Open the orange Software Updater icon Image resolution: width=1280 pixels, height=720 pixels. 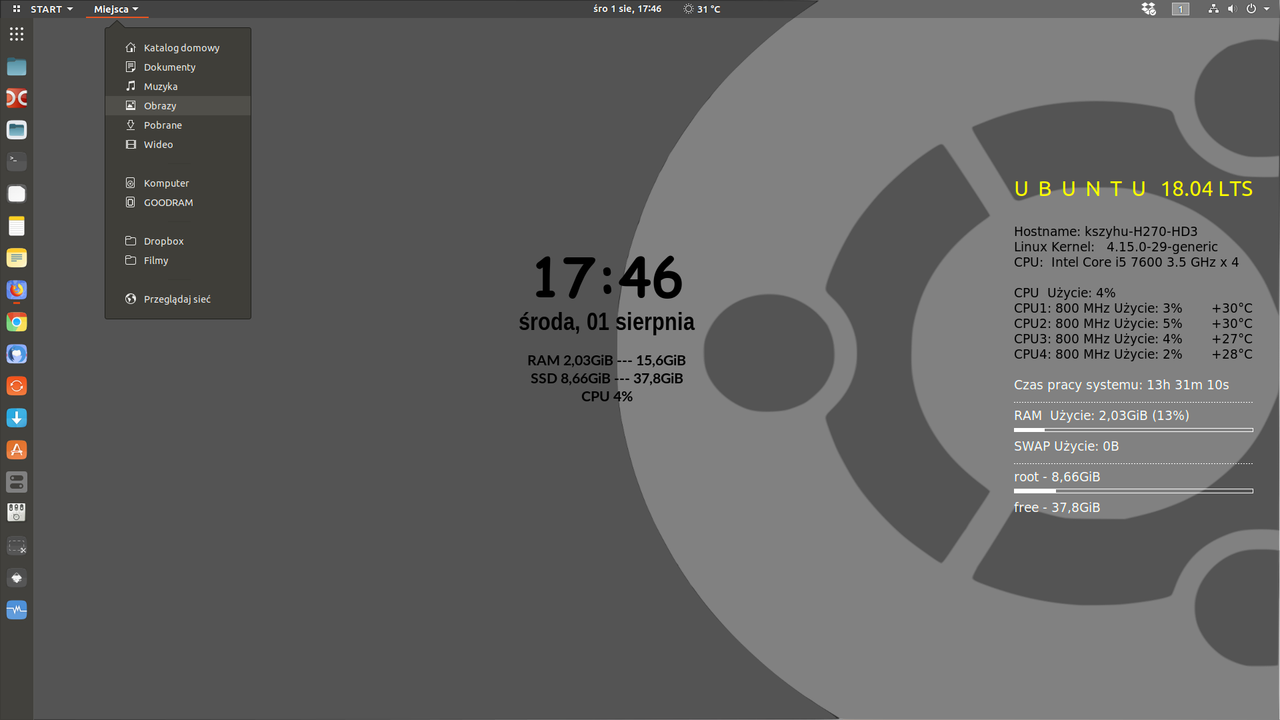click(x=16, y=386)
